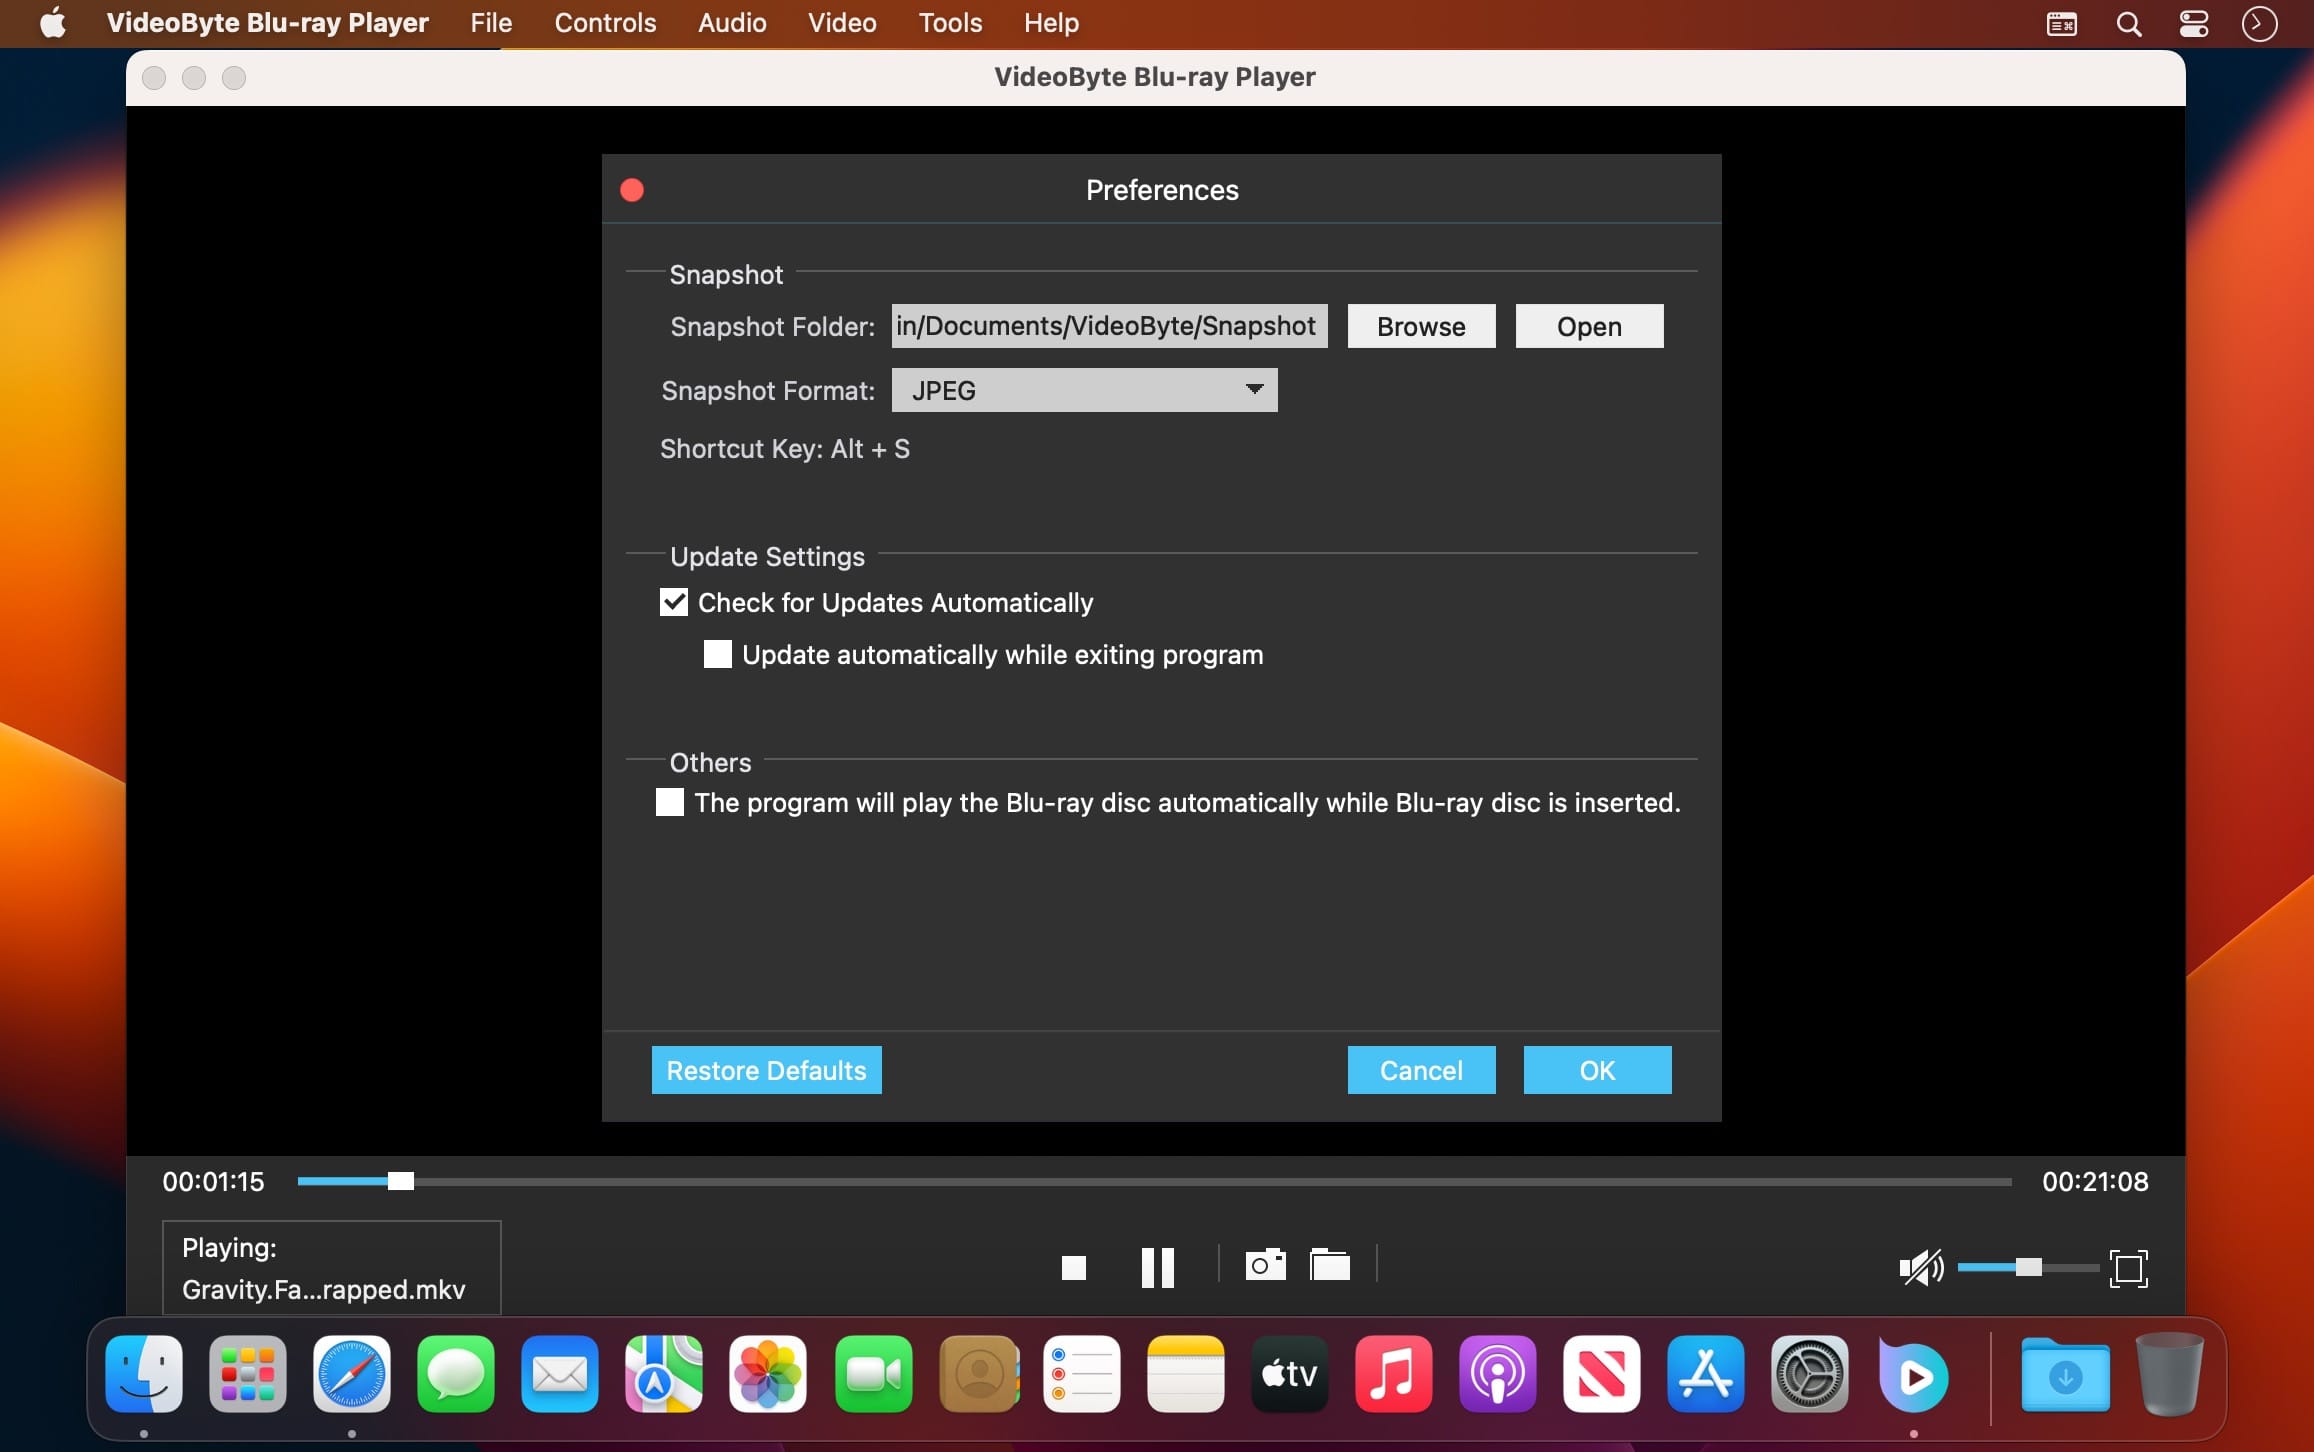Viewport: 2314px width, 1452px height.
Task: Open the snapshot folder icon in the control bar
Action: pos(1330,1265)
